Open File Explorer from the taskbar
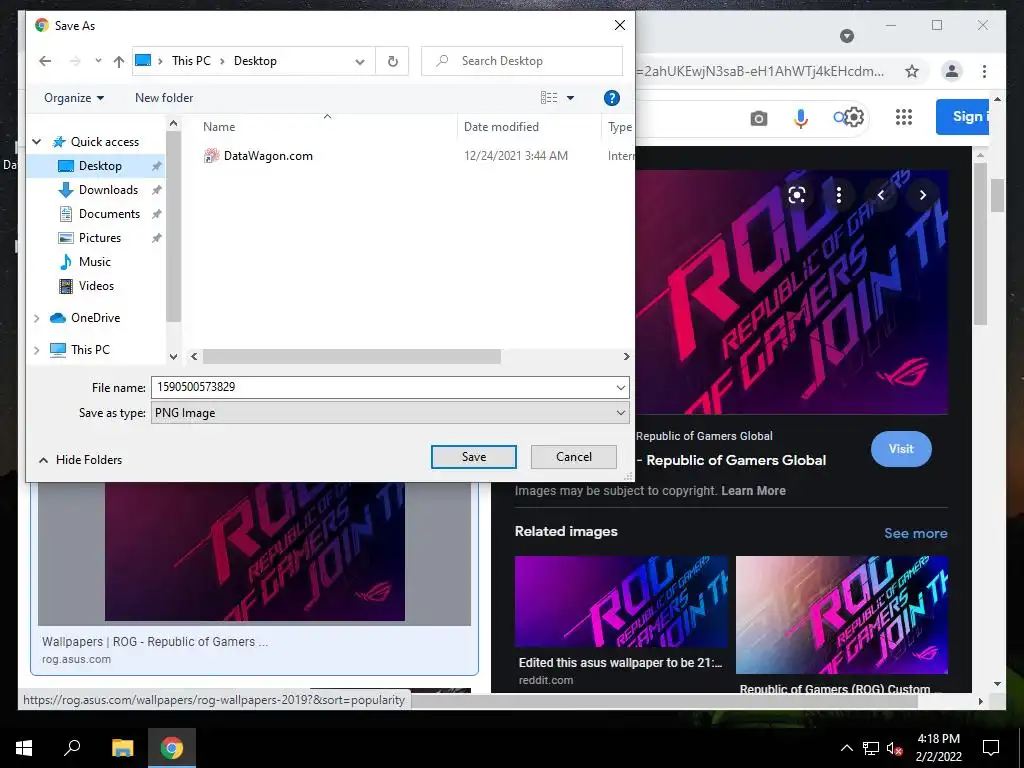Viewport: 1024px width, 768px height. click(122, 748)
